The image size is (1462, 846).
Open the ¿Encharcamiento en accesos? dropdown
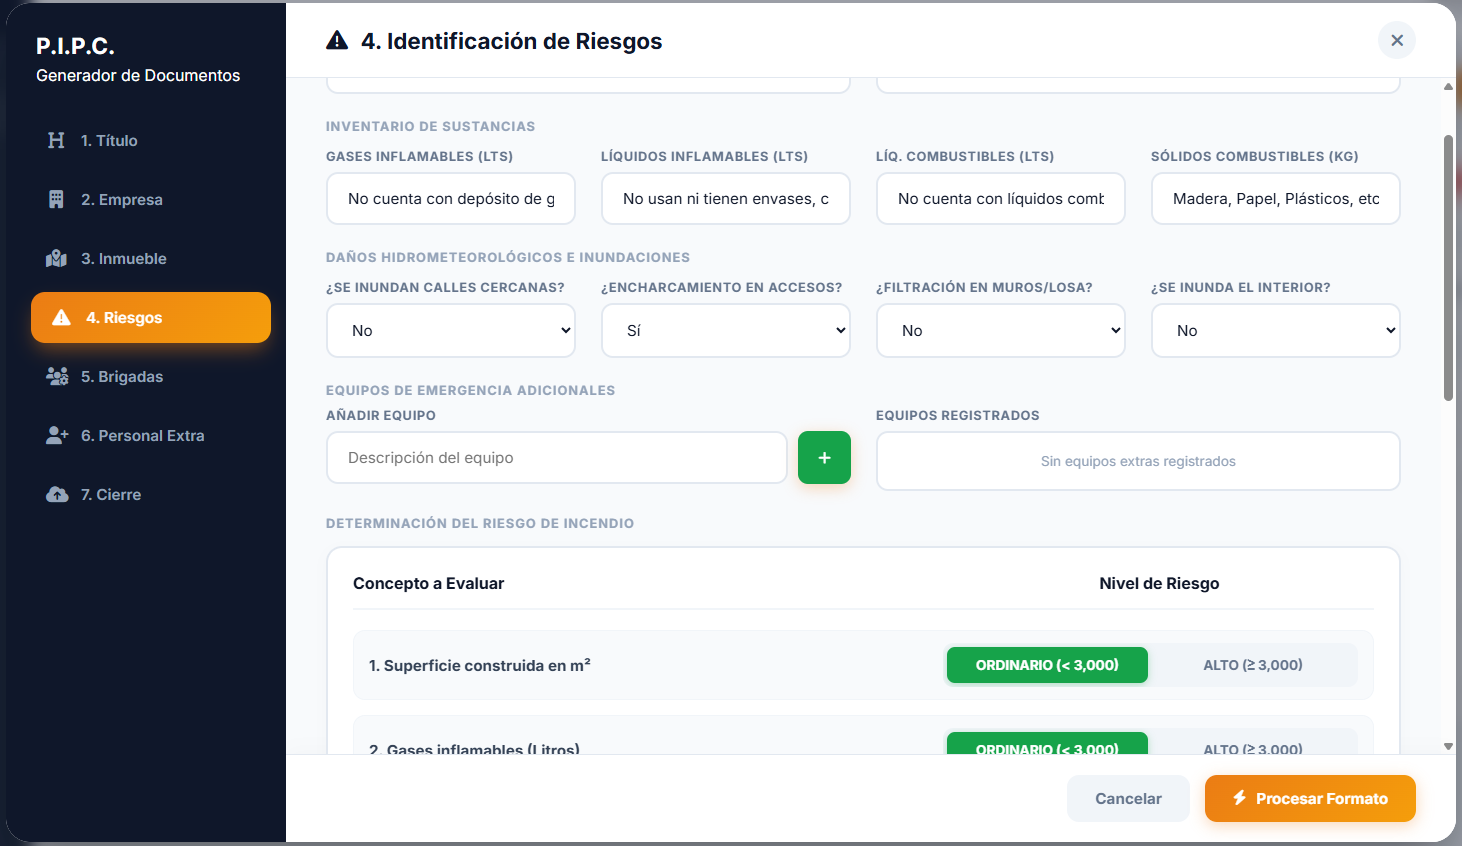(726, 330)
